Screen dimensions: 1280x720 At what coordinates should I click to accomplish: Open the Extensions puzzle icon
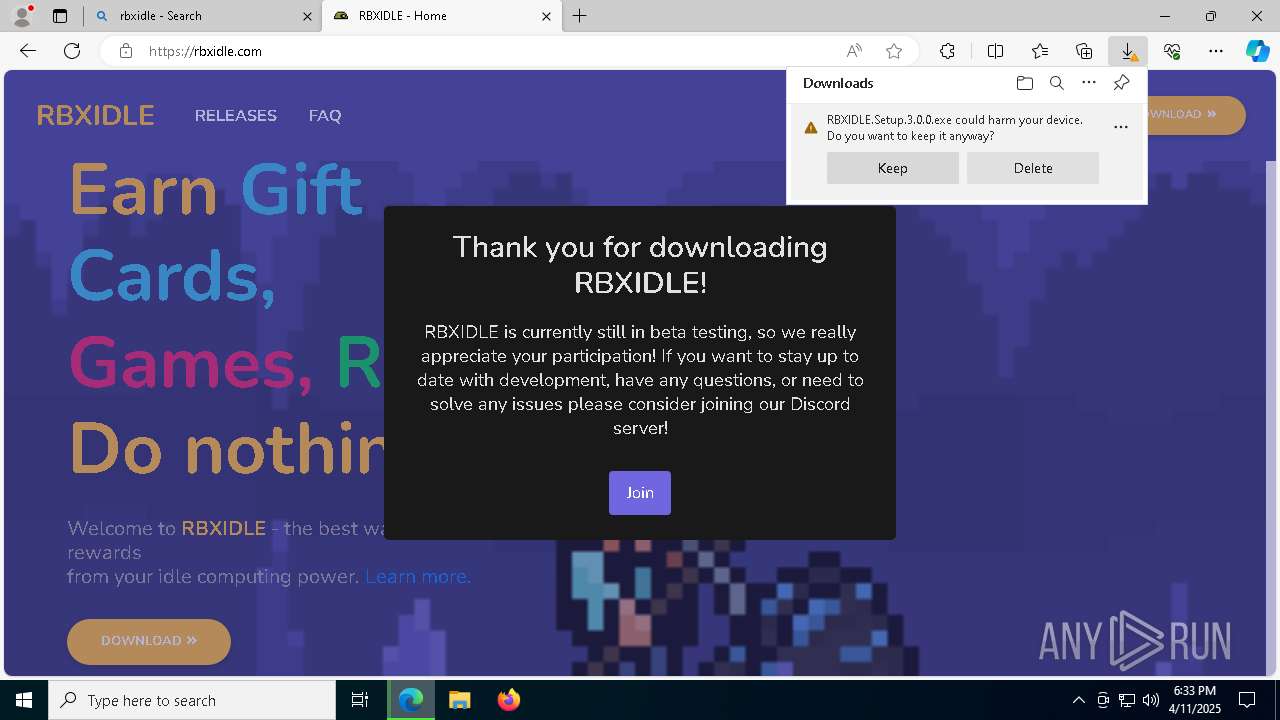coord(947,51)
